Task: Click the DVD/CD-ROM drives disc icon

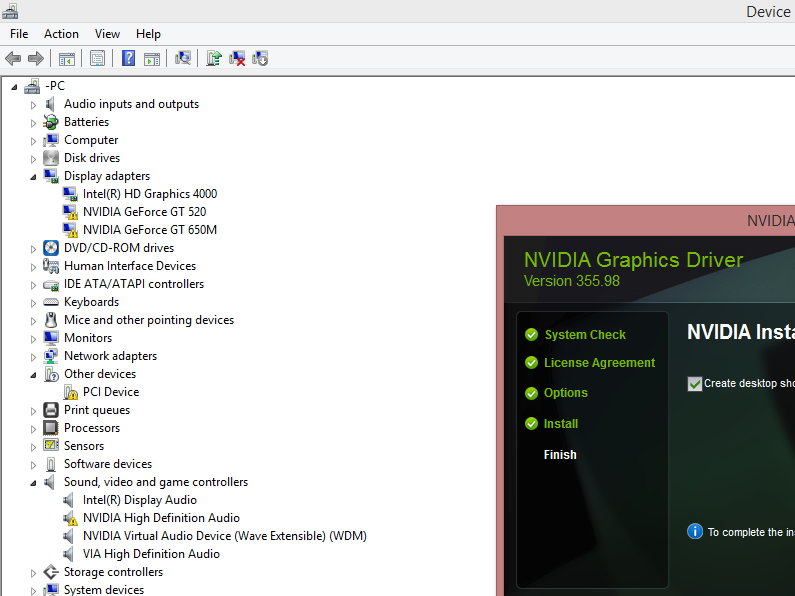Action: (51, 248)
